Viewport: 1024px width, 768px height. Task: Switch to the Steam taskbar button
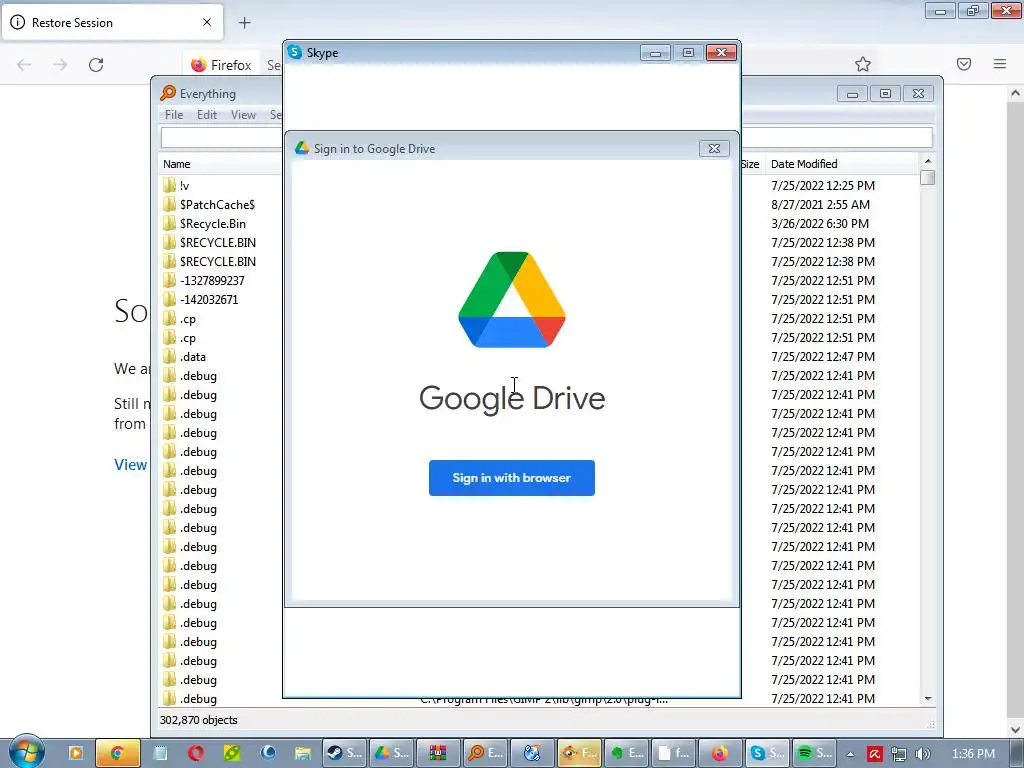tap(344, 753)
